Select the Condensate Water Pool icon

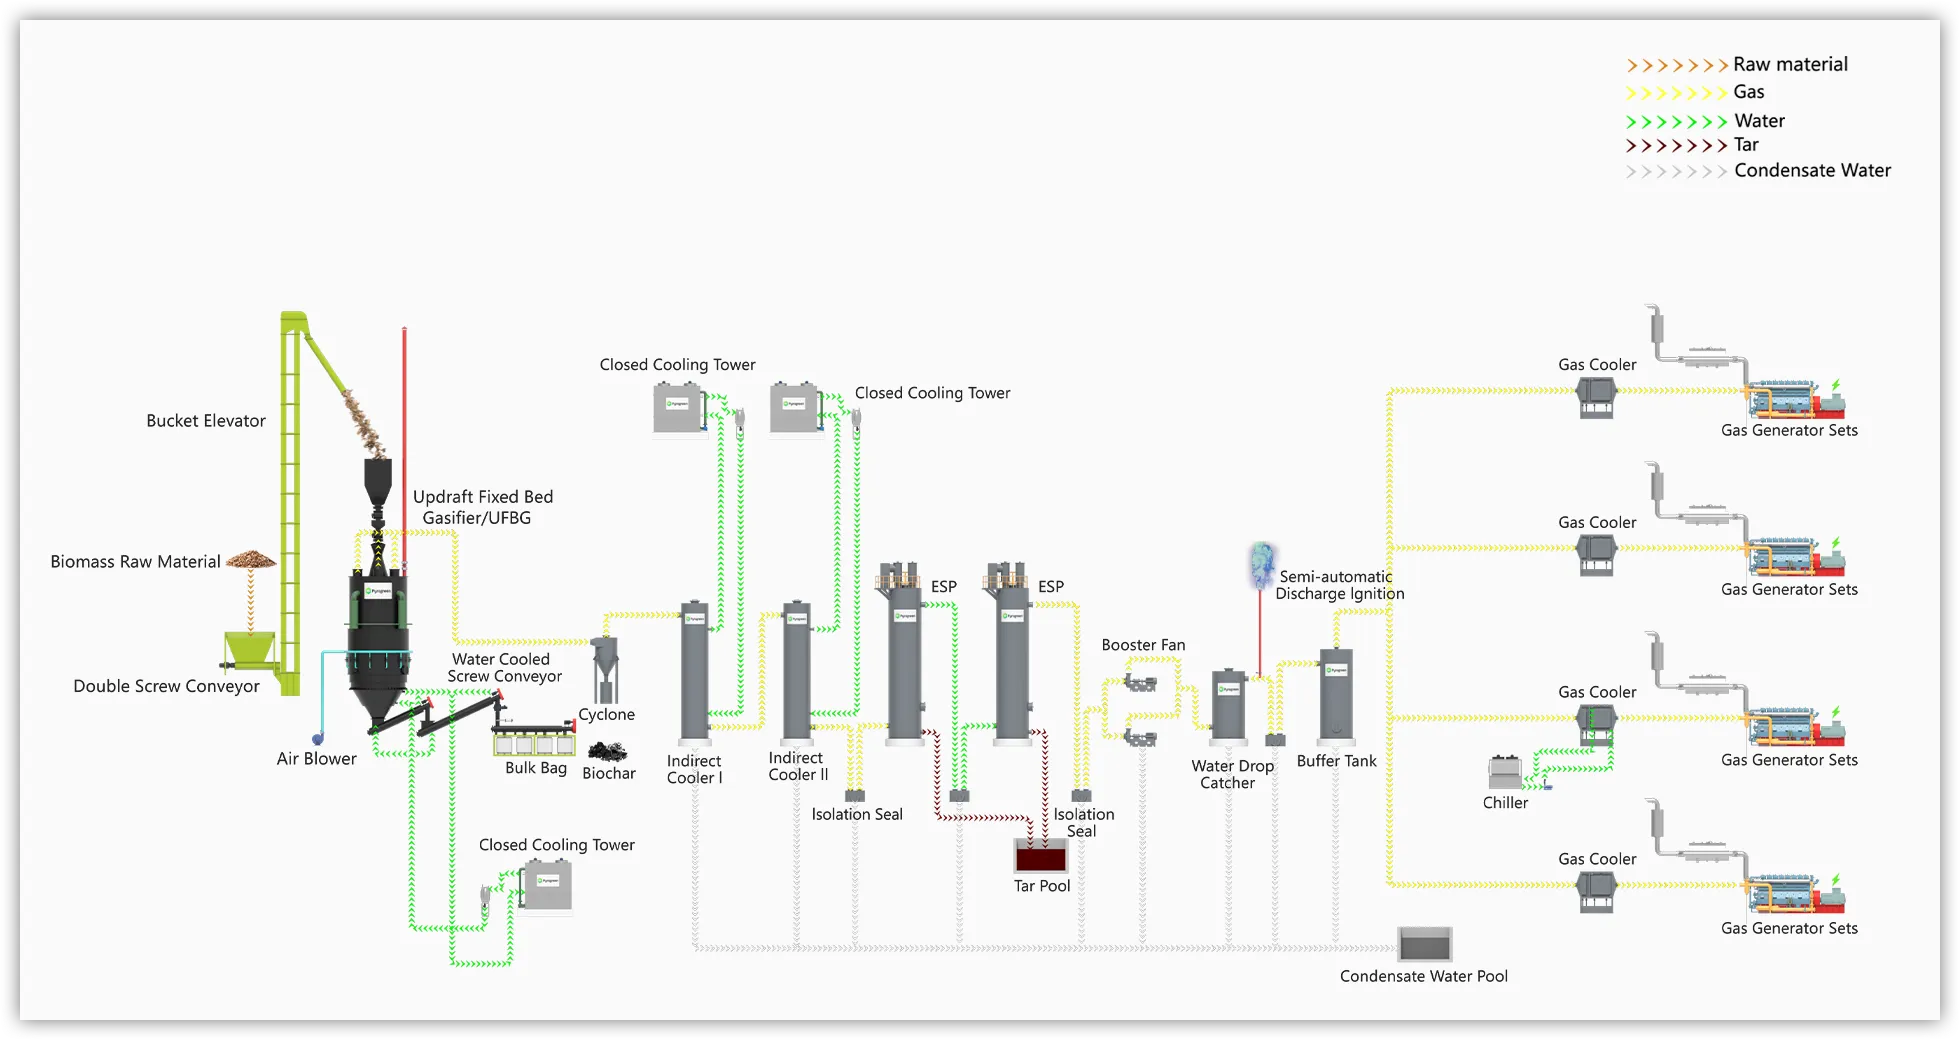point(1424,944)
